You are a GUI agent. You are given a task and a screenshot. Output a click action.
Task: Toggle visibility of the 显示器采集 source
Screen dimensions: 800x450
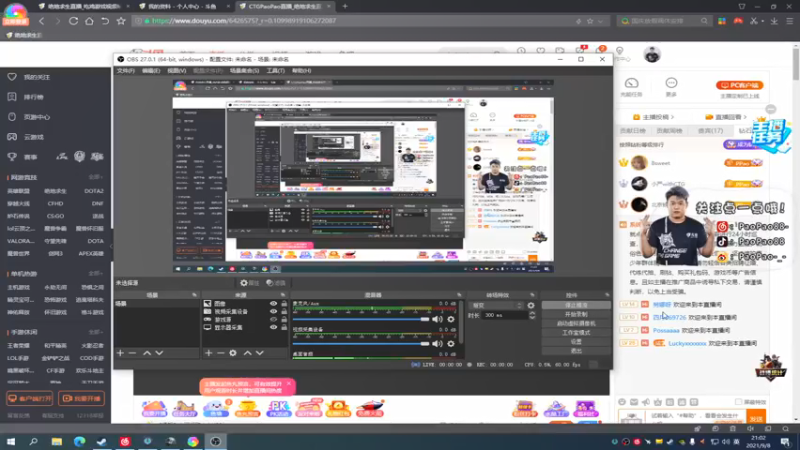pyautogui.click(x=273, y=327)
